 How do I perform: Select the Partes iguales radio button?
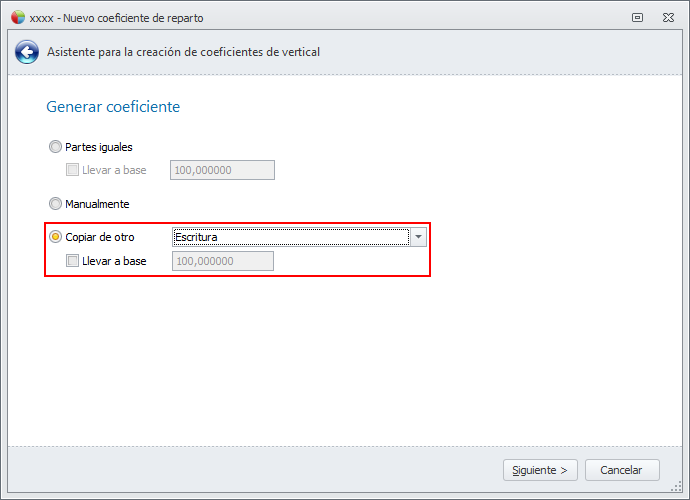pos(55,147)
